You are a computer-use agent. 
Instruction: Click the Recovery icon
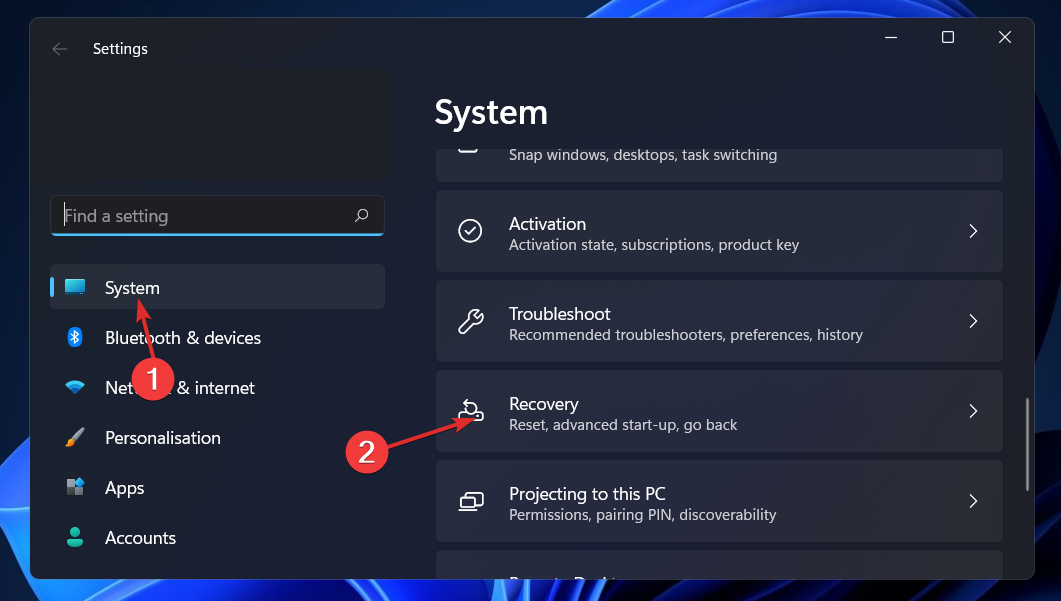coord(470,411)
